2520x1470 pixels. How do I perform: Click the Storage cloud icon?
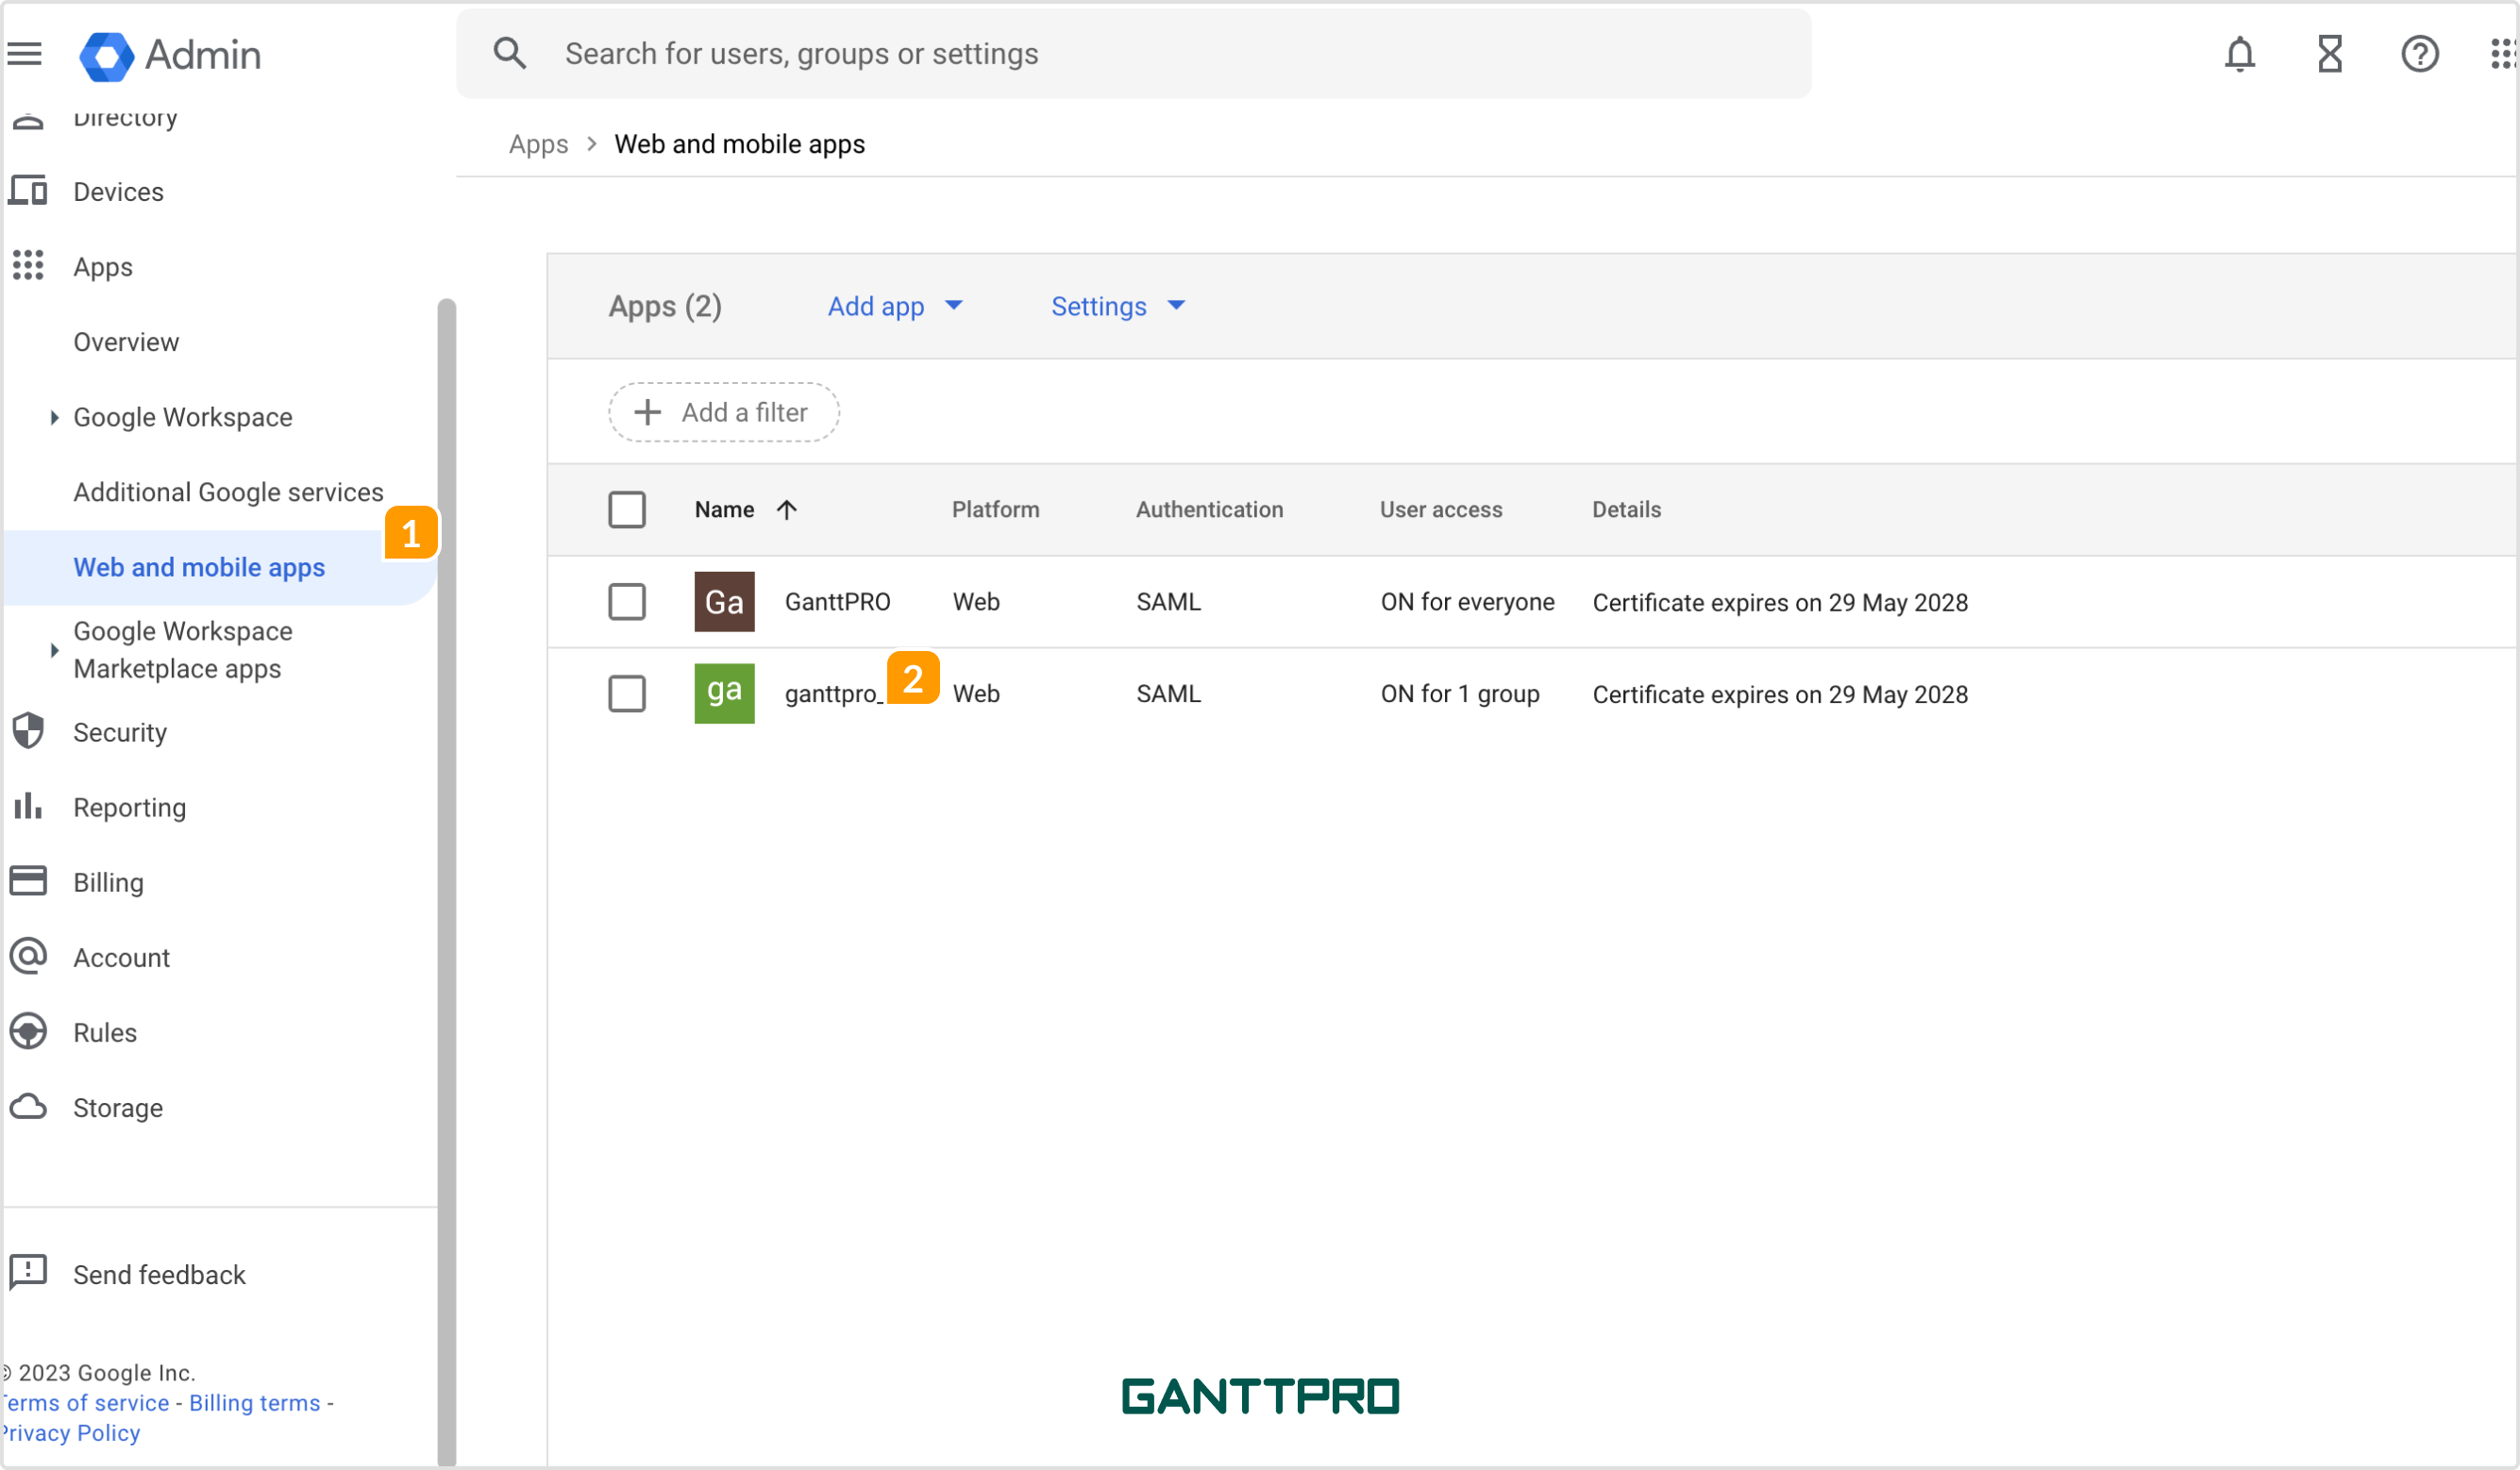[x=28, y=1106]
